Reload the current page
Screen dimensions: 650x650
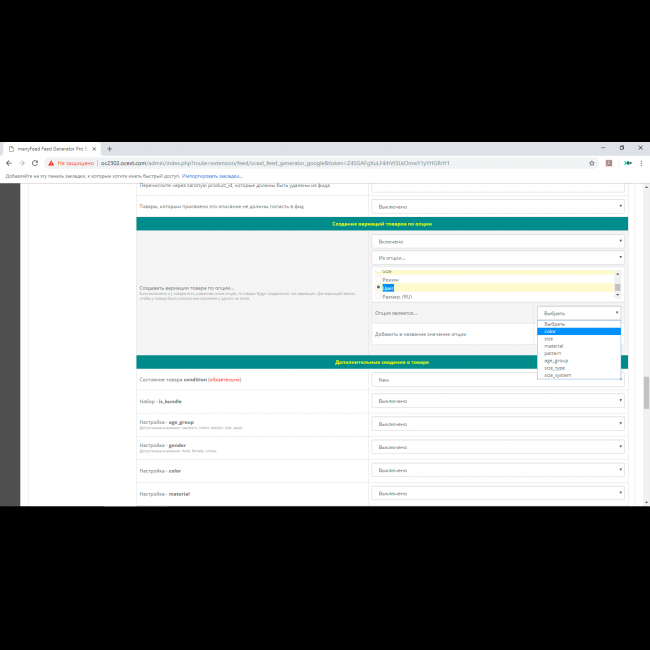35,163
